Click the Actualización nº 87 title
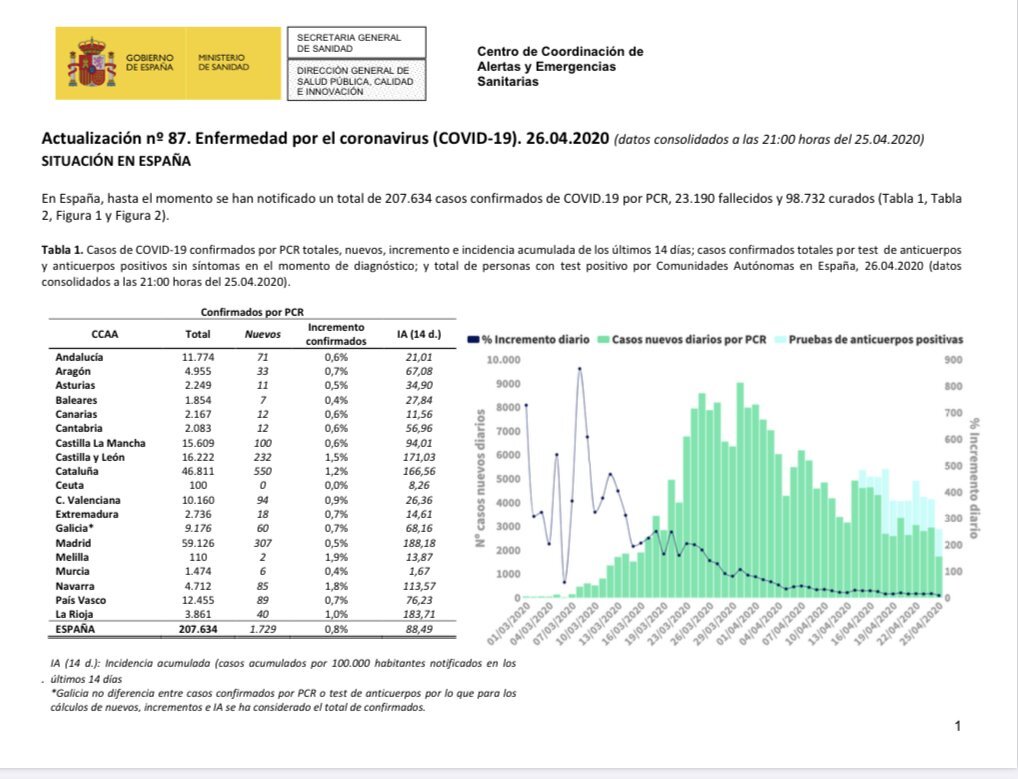1018x779 pixels. (x=325, y=139)
